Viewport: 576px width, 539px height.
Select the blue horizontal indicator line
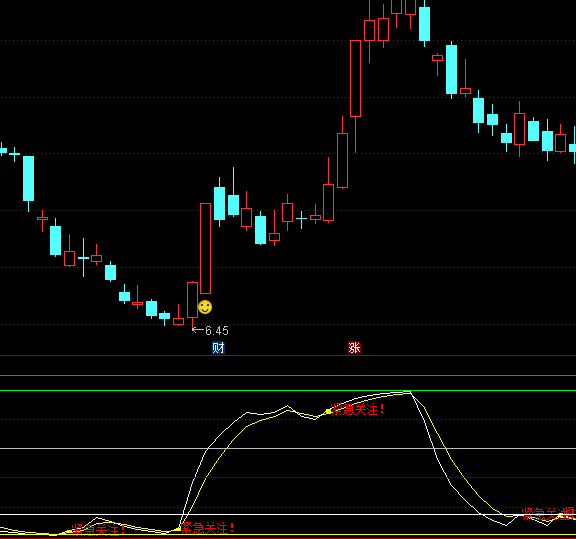click(288, 477)
